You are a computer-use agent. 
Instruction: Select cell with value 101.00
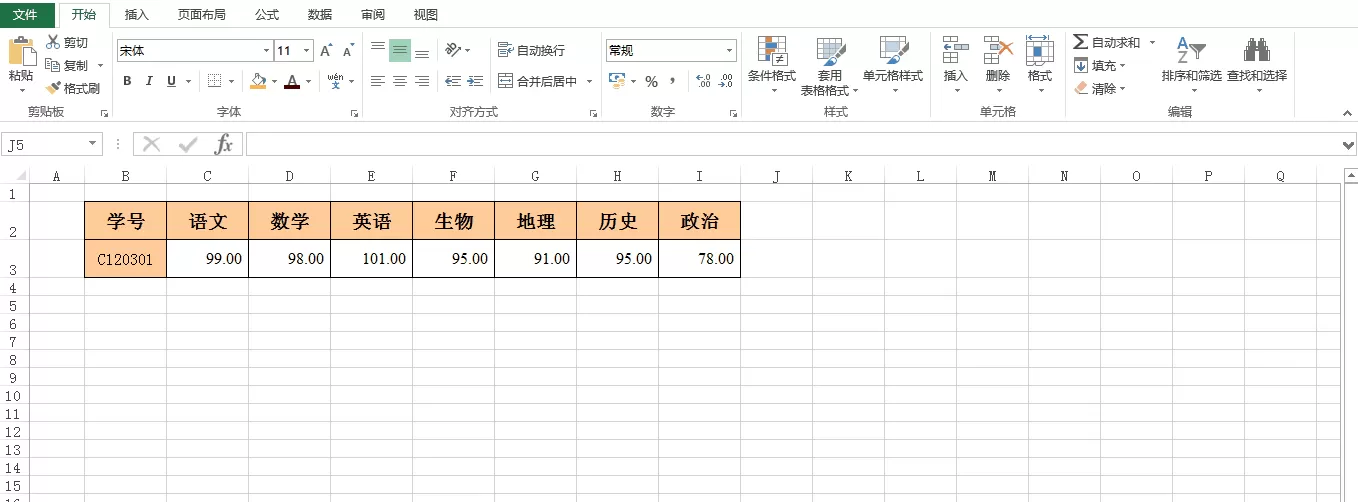[x=371, y=259]
